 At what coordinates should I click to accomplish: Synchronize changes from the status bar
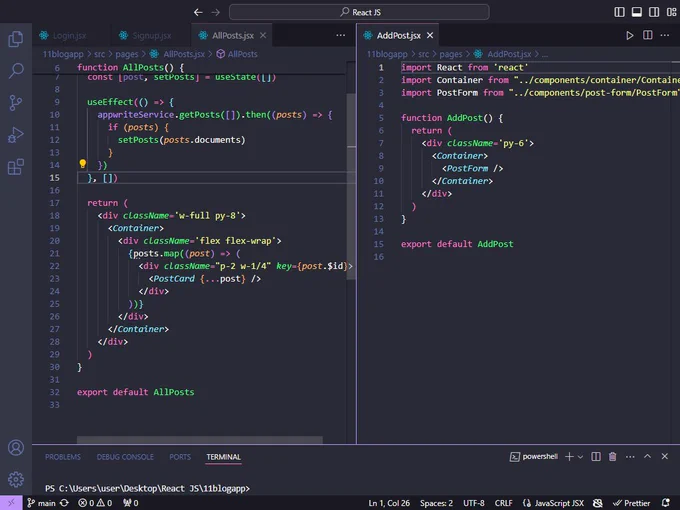pyautogui.click(x=64, y=503)
